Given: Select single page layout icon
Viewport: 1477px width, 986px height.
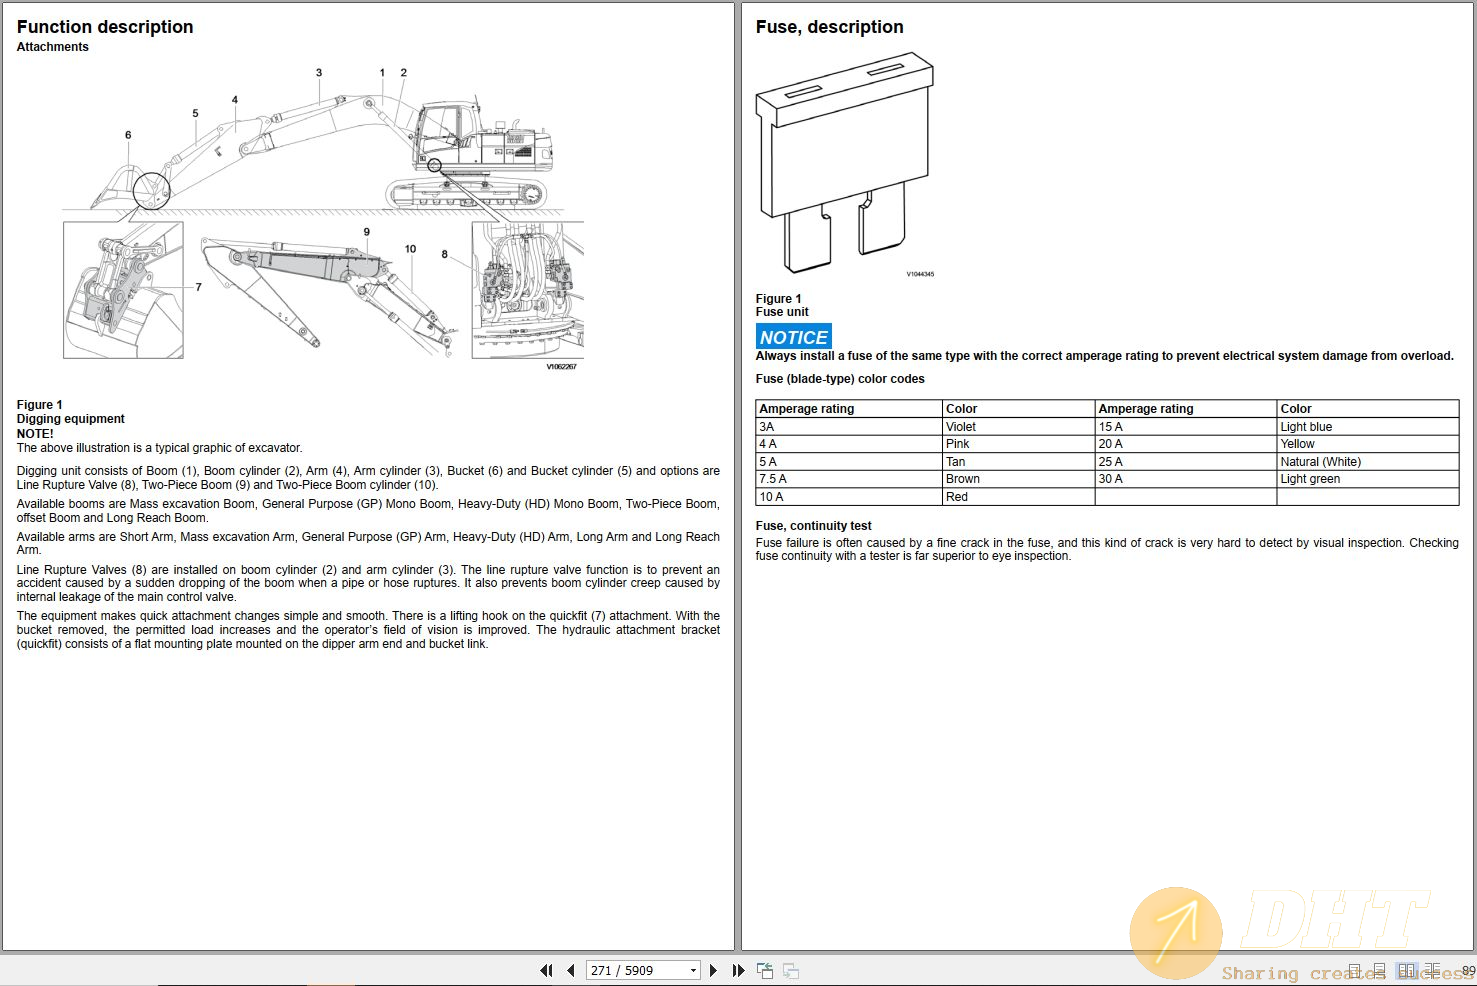Looking at the screenshot, I should [x=1354, y=970].
